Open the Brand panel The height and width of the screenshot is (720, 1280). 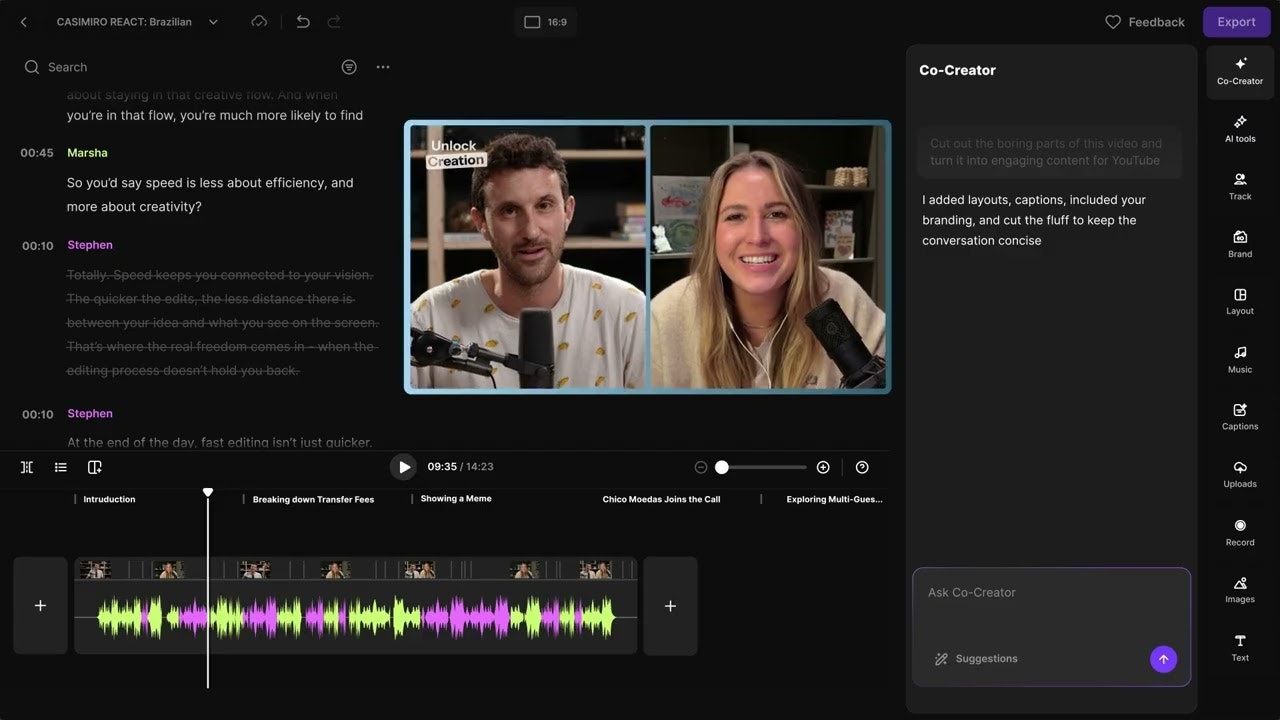click(x=1239, y=245)
